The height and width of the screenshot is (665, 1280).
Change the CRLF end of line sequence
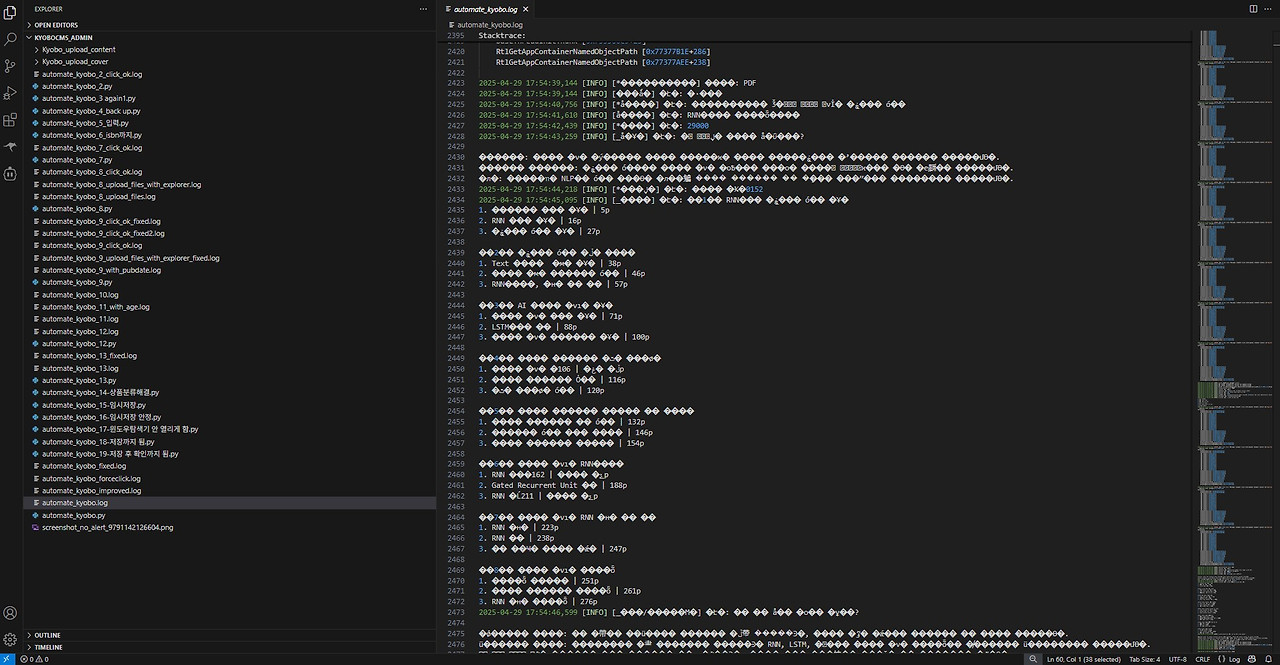coord(1202,659)
